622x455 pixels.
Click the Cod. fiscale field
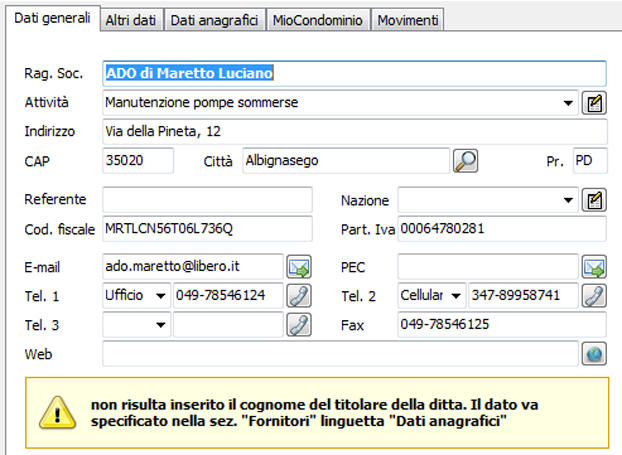207,229
